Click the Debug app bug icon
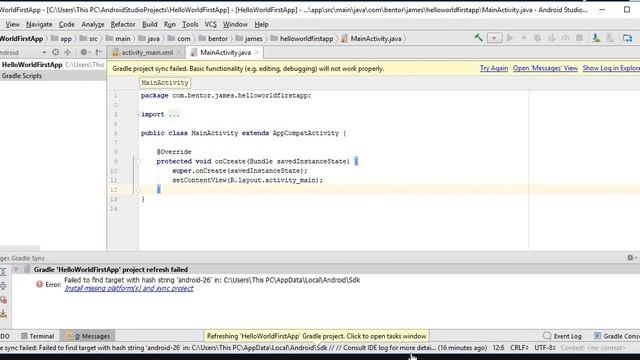 coord(538,38)
